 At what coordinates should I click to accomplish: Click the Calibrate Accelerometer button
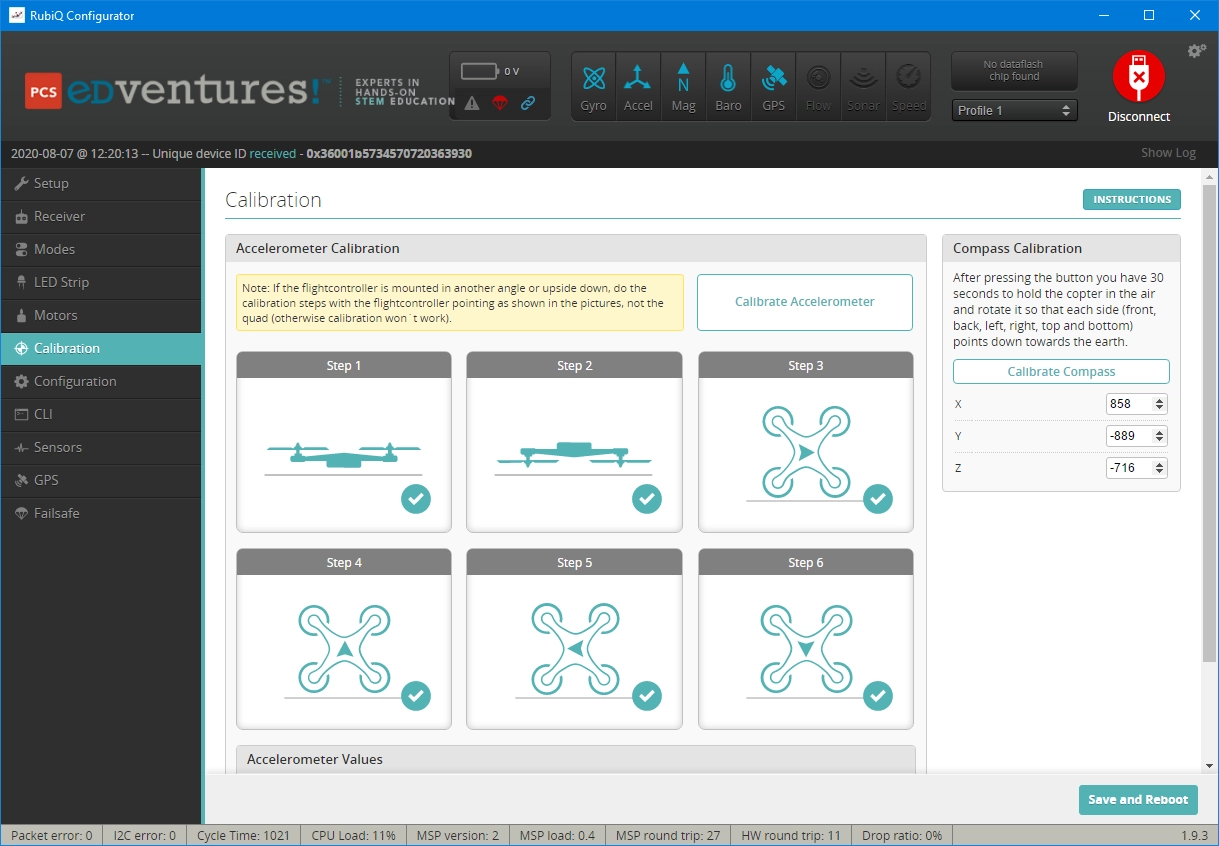click(805, 302)
